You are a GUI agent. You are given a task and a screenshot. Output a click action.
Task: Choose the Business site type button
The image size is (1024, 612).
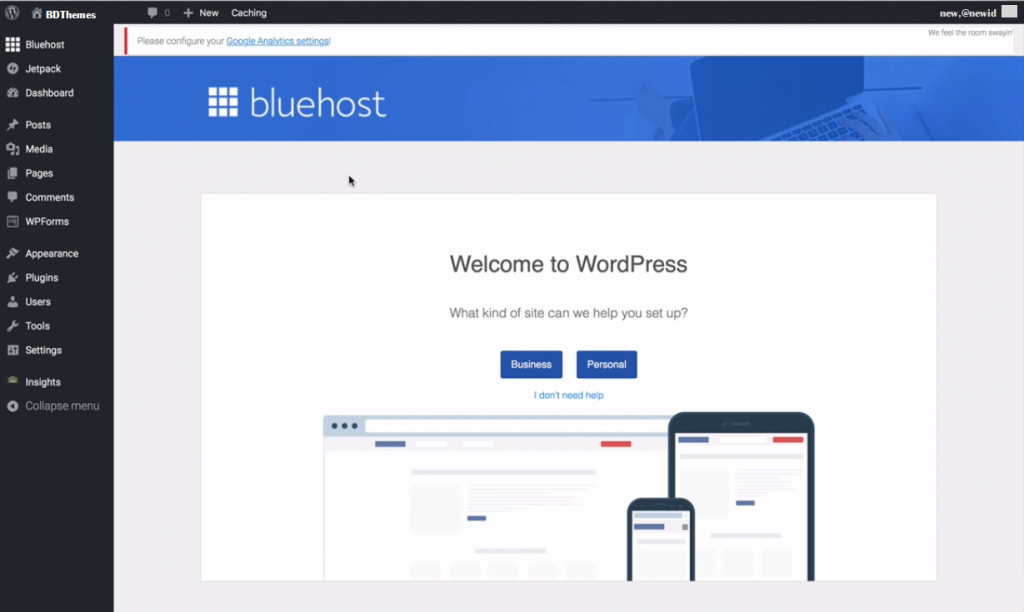(531, 365)
